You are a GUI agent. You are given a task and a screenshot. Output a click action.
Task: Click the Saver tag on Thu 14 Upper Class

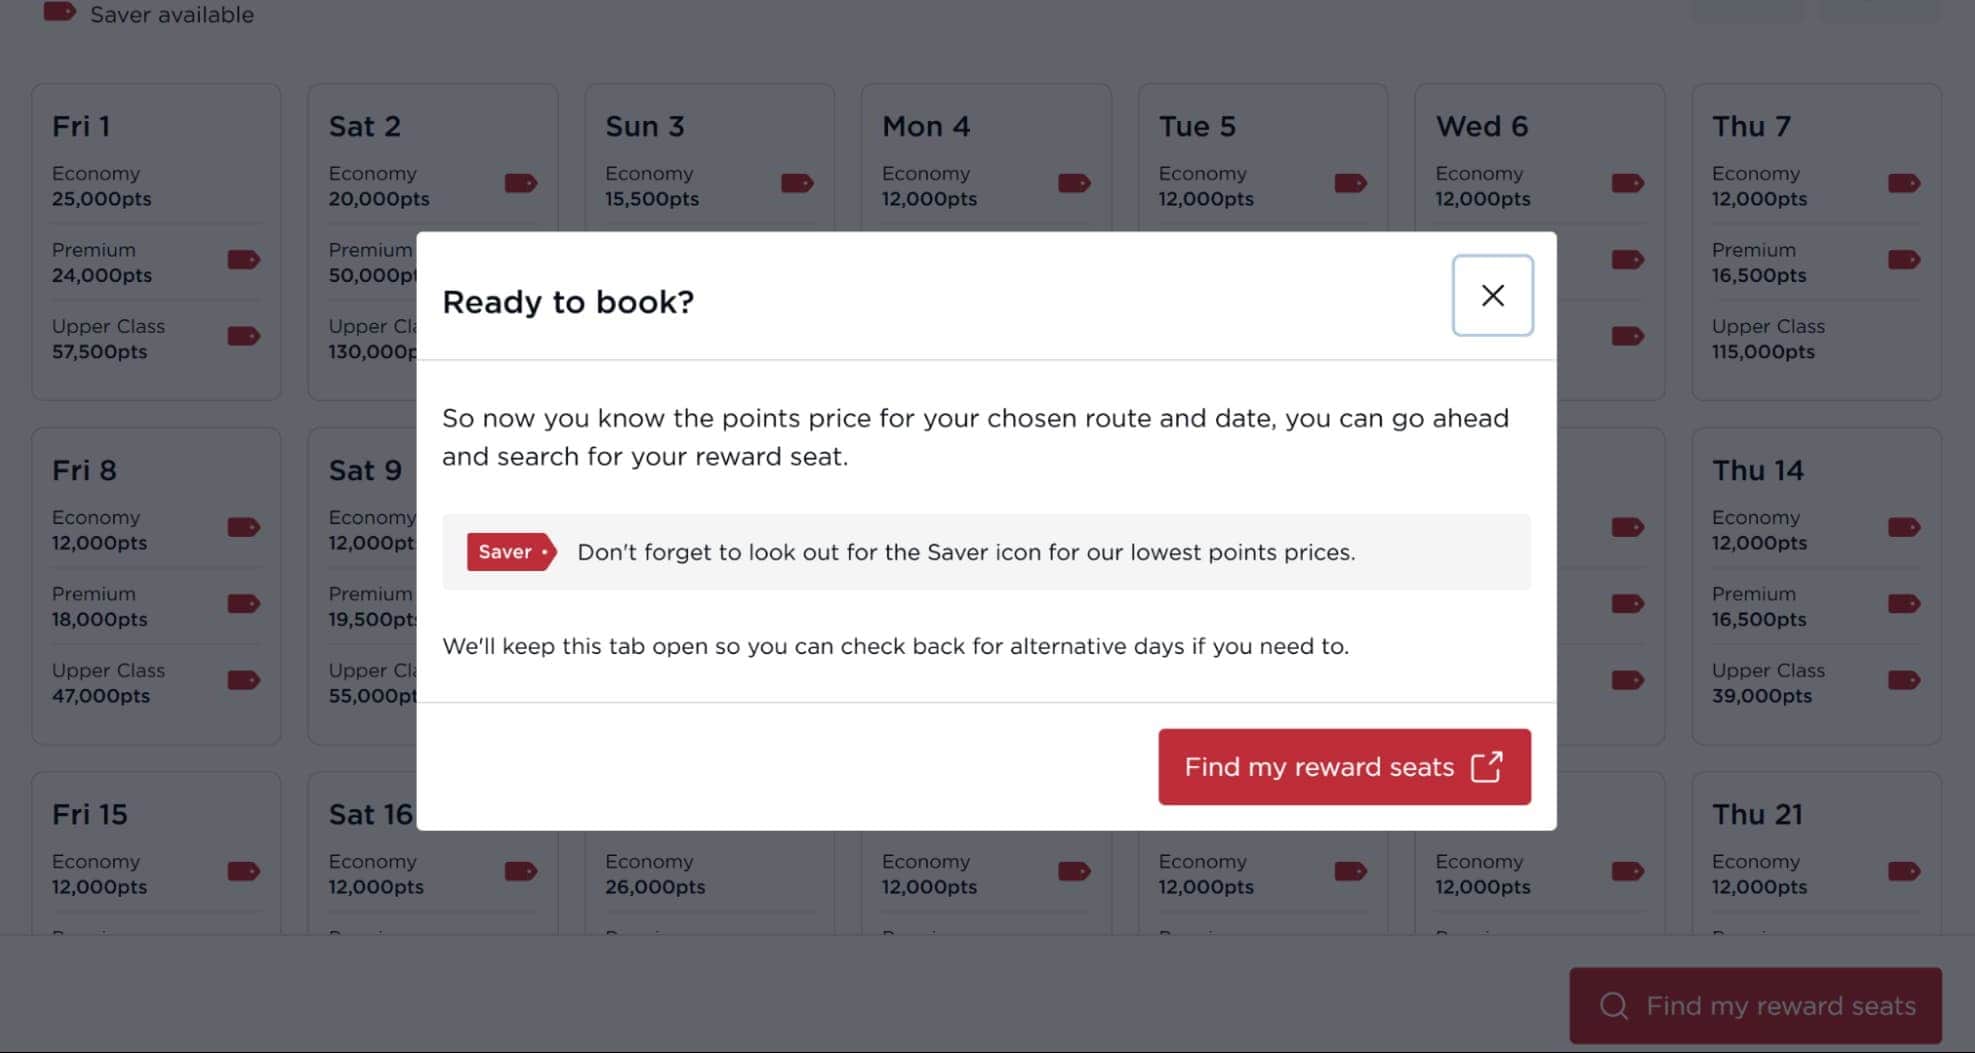pyautogui.click(x=1905, y=680)
